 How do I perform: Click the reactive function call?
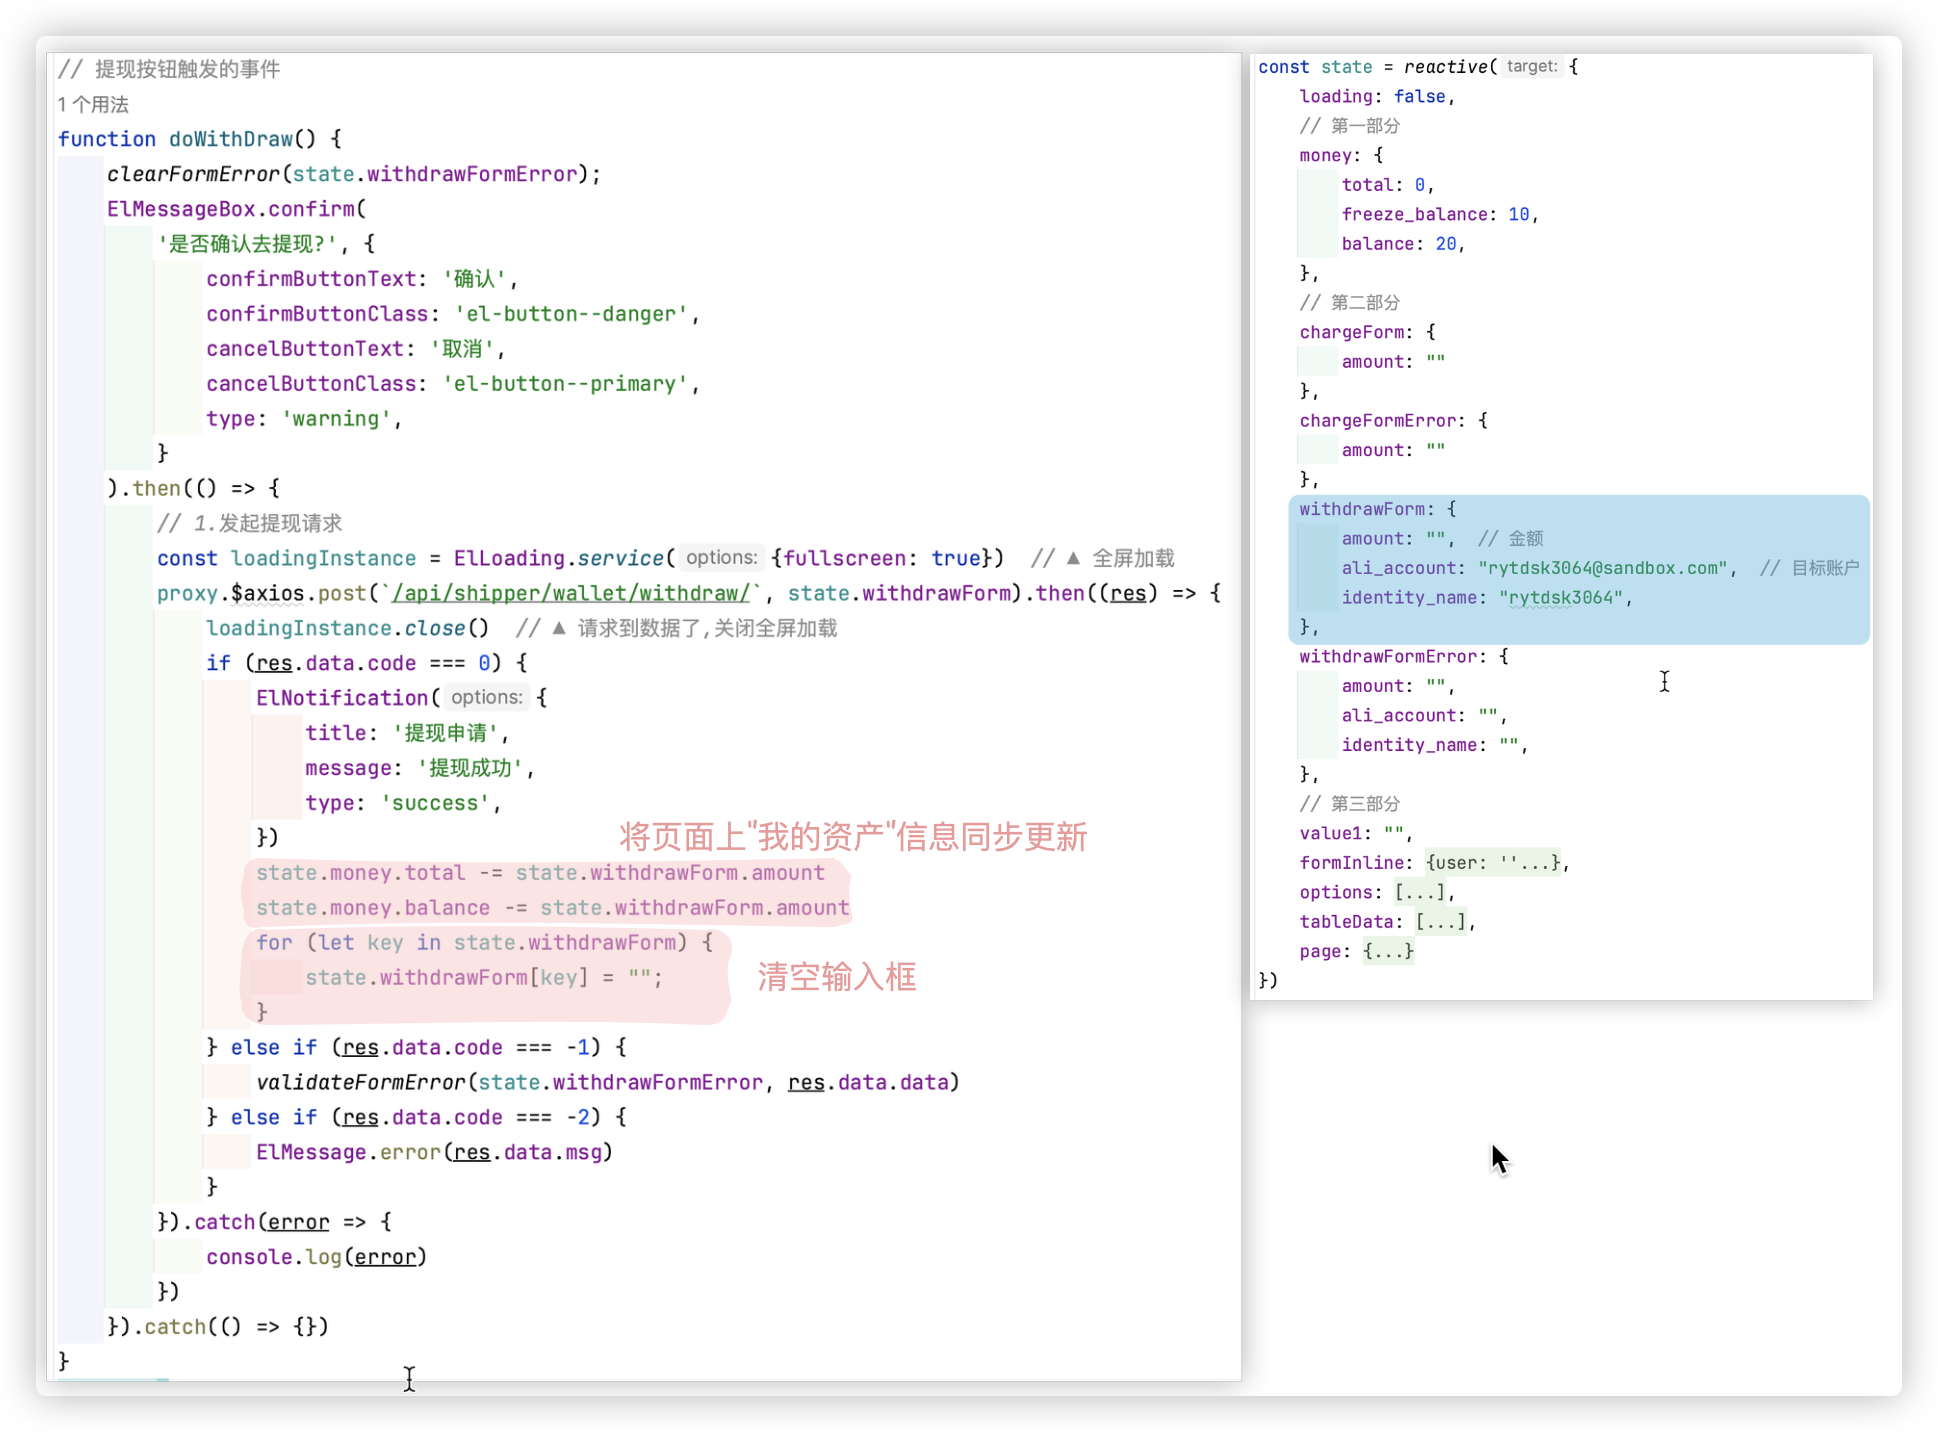[1444, 67]
